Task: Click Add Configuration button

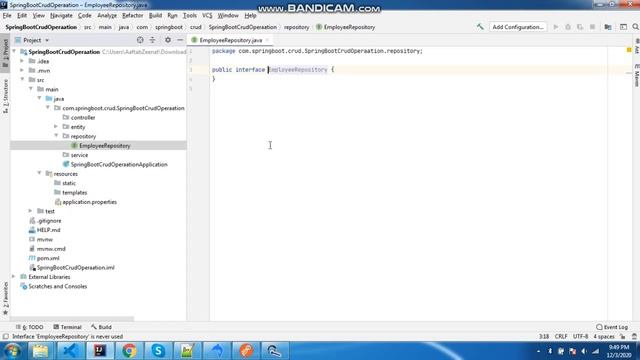Action: 518,27
